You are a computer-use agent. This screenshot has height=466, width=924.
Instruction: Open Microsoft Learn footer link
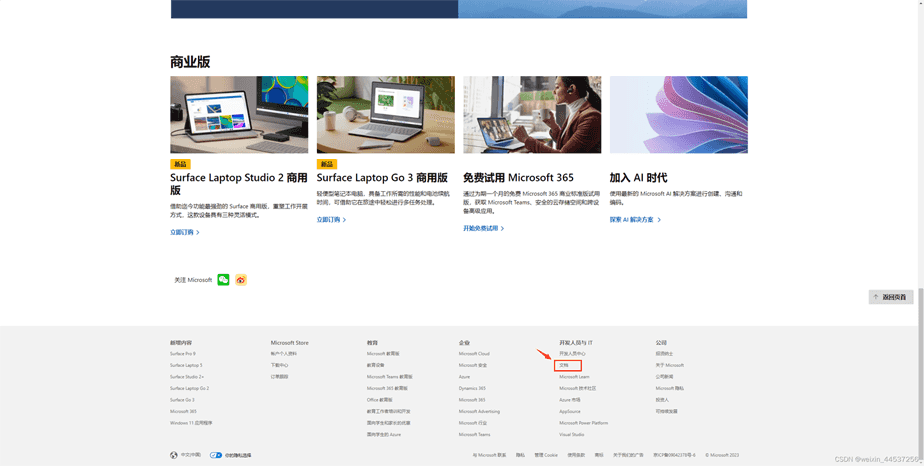pos(574,377)
